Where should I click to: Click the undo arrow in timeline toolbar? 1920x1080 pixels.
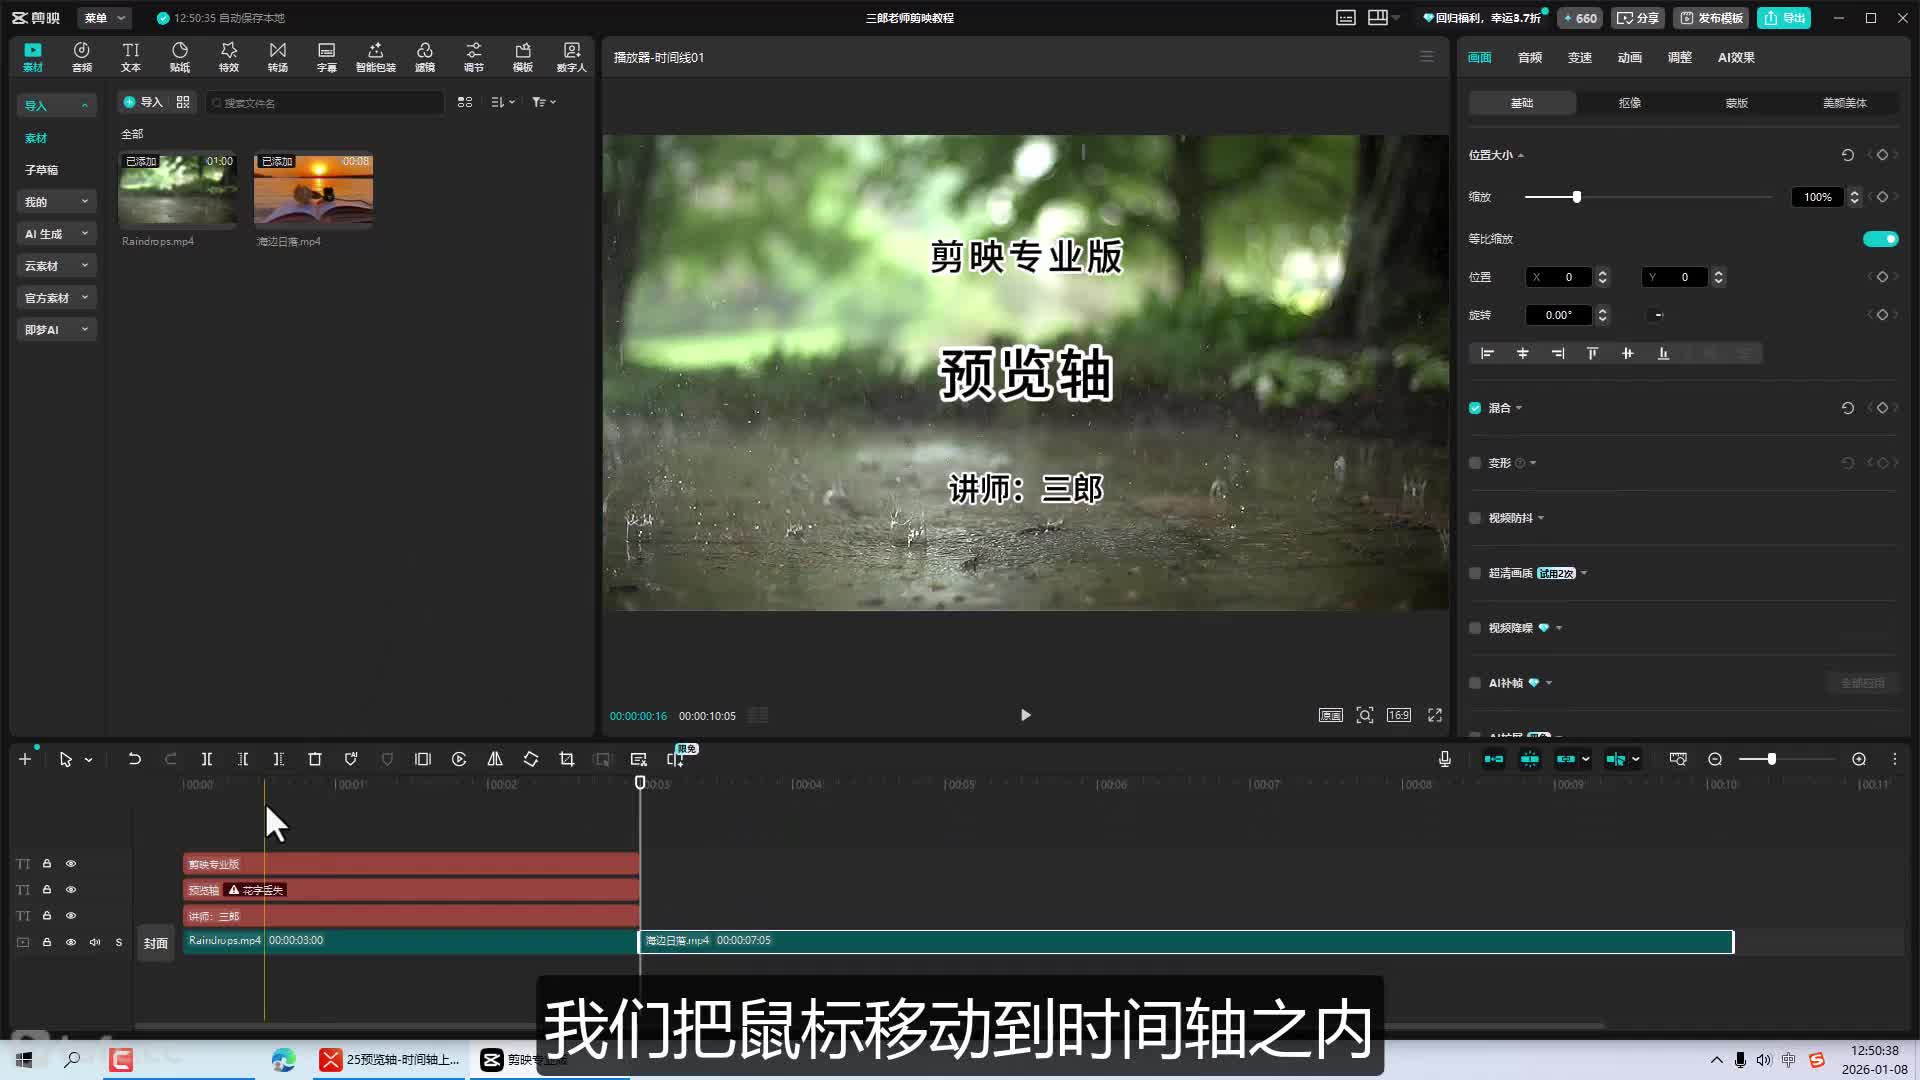click(134, 759)
